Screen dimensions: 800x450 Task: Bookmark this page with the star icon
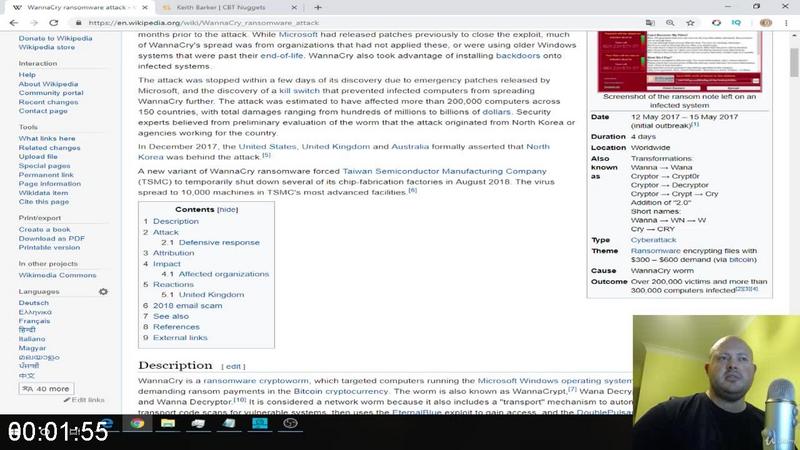tap(690, 23)
